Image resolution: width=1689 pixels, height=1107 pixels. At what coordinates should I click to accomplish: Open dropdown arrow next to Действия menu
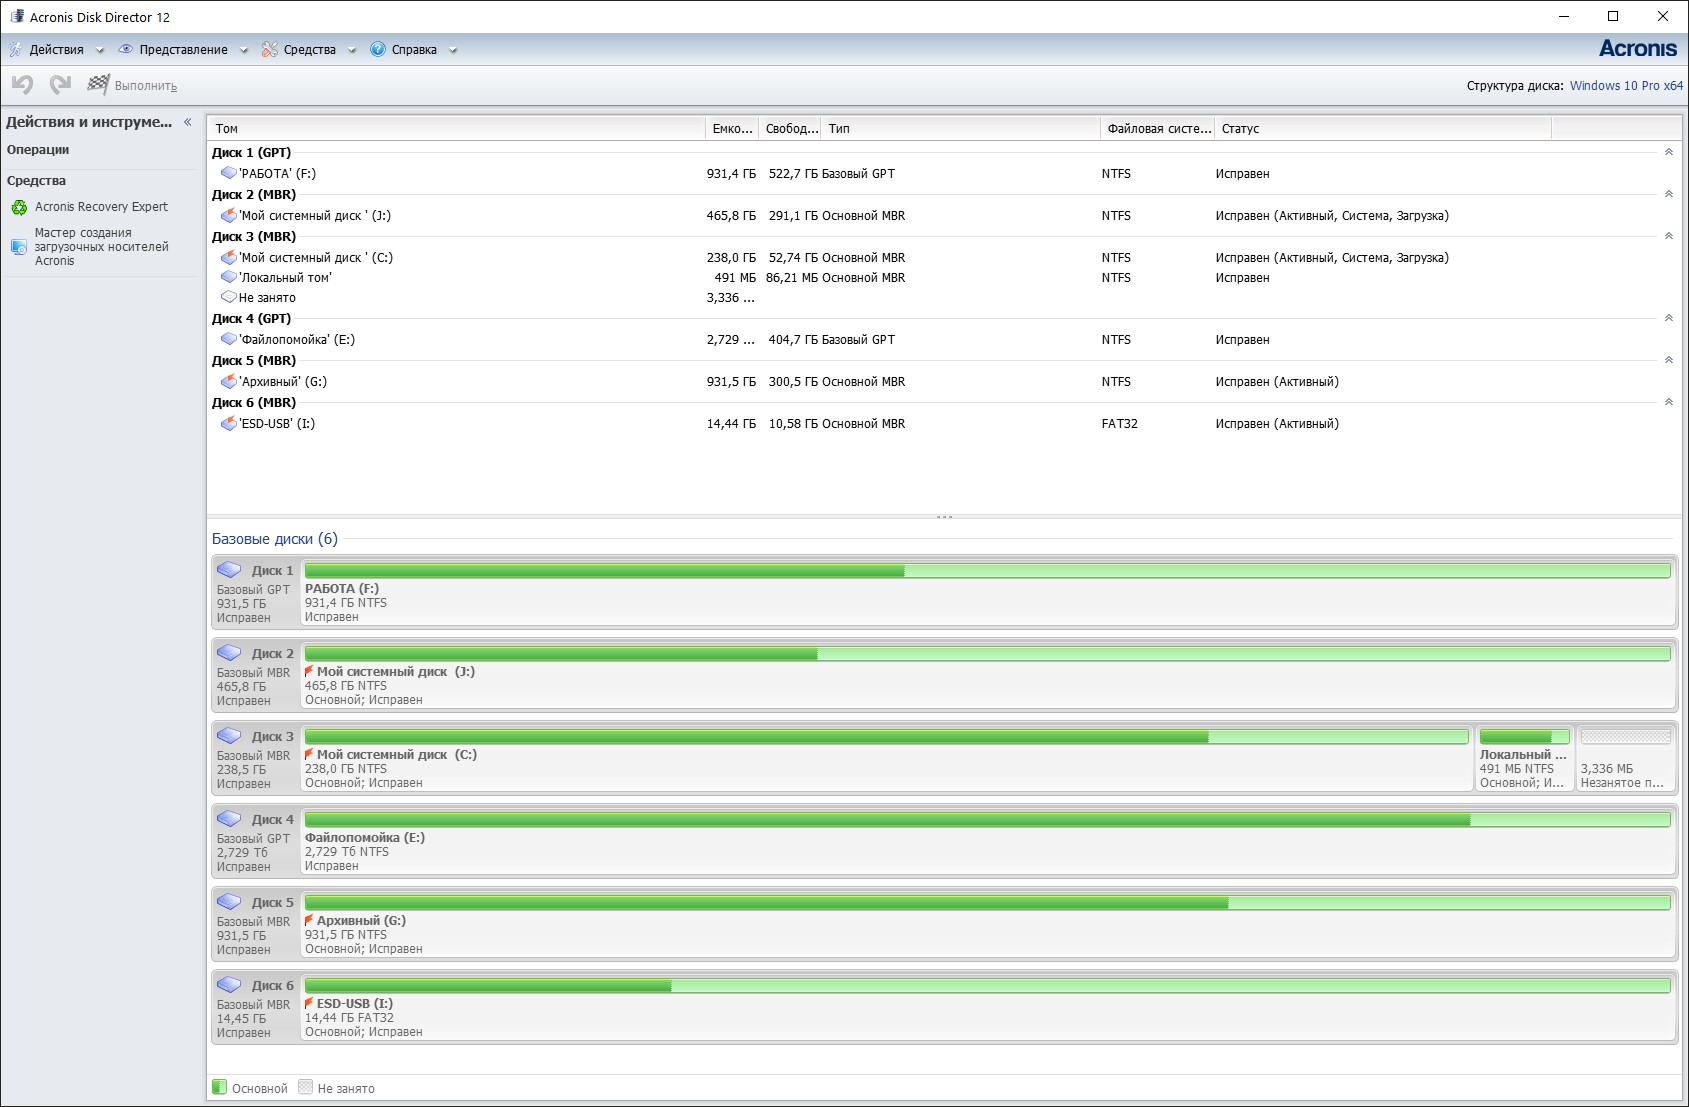(100, 50)
